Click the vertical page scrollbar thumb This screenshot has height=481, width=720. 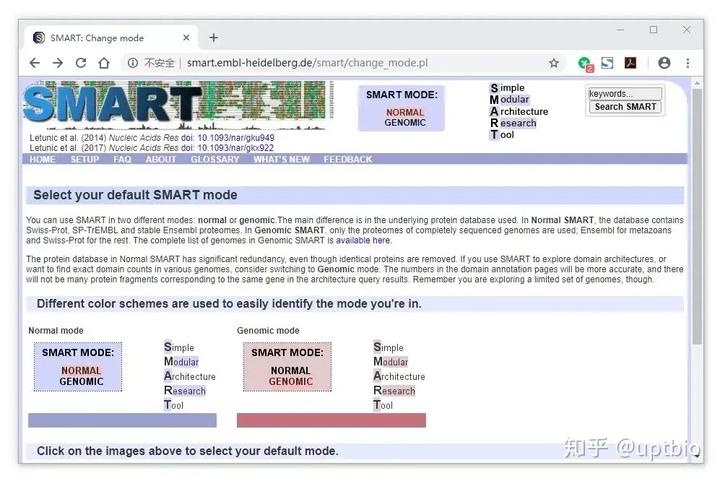click(697, 216)
